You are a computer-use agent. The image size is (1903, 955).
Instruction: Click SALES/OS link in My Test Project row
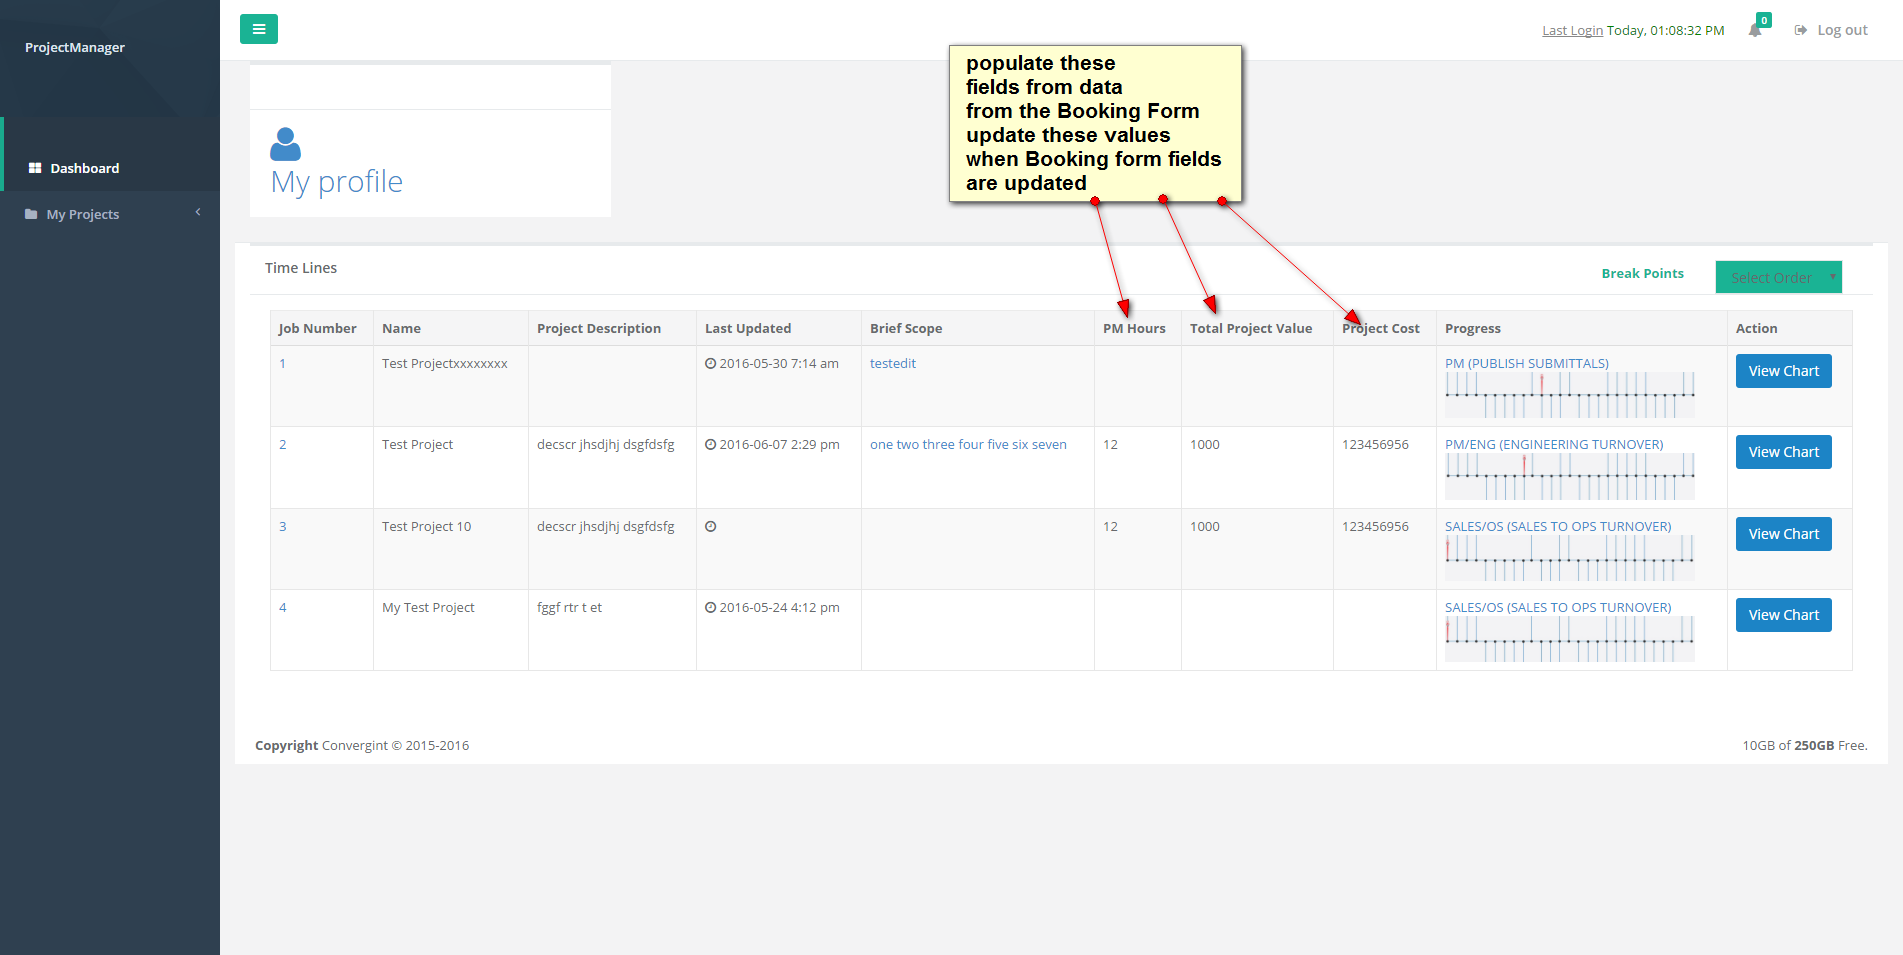pos(1558,607)
